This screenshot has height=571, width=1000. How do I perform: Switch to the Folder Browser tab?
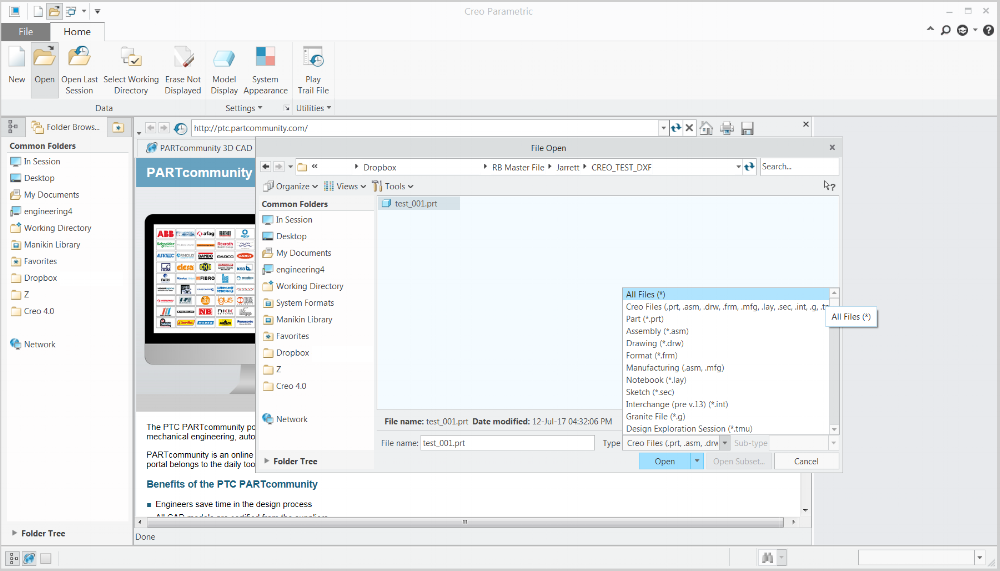click(x=66, y=127)
